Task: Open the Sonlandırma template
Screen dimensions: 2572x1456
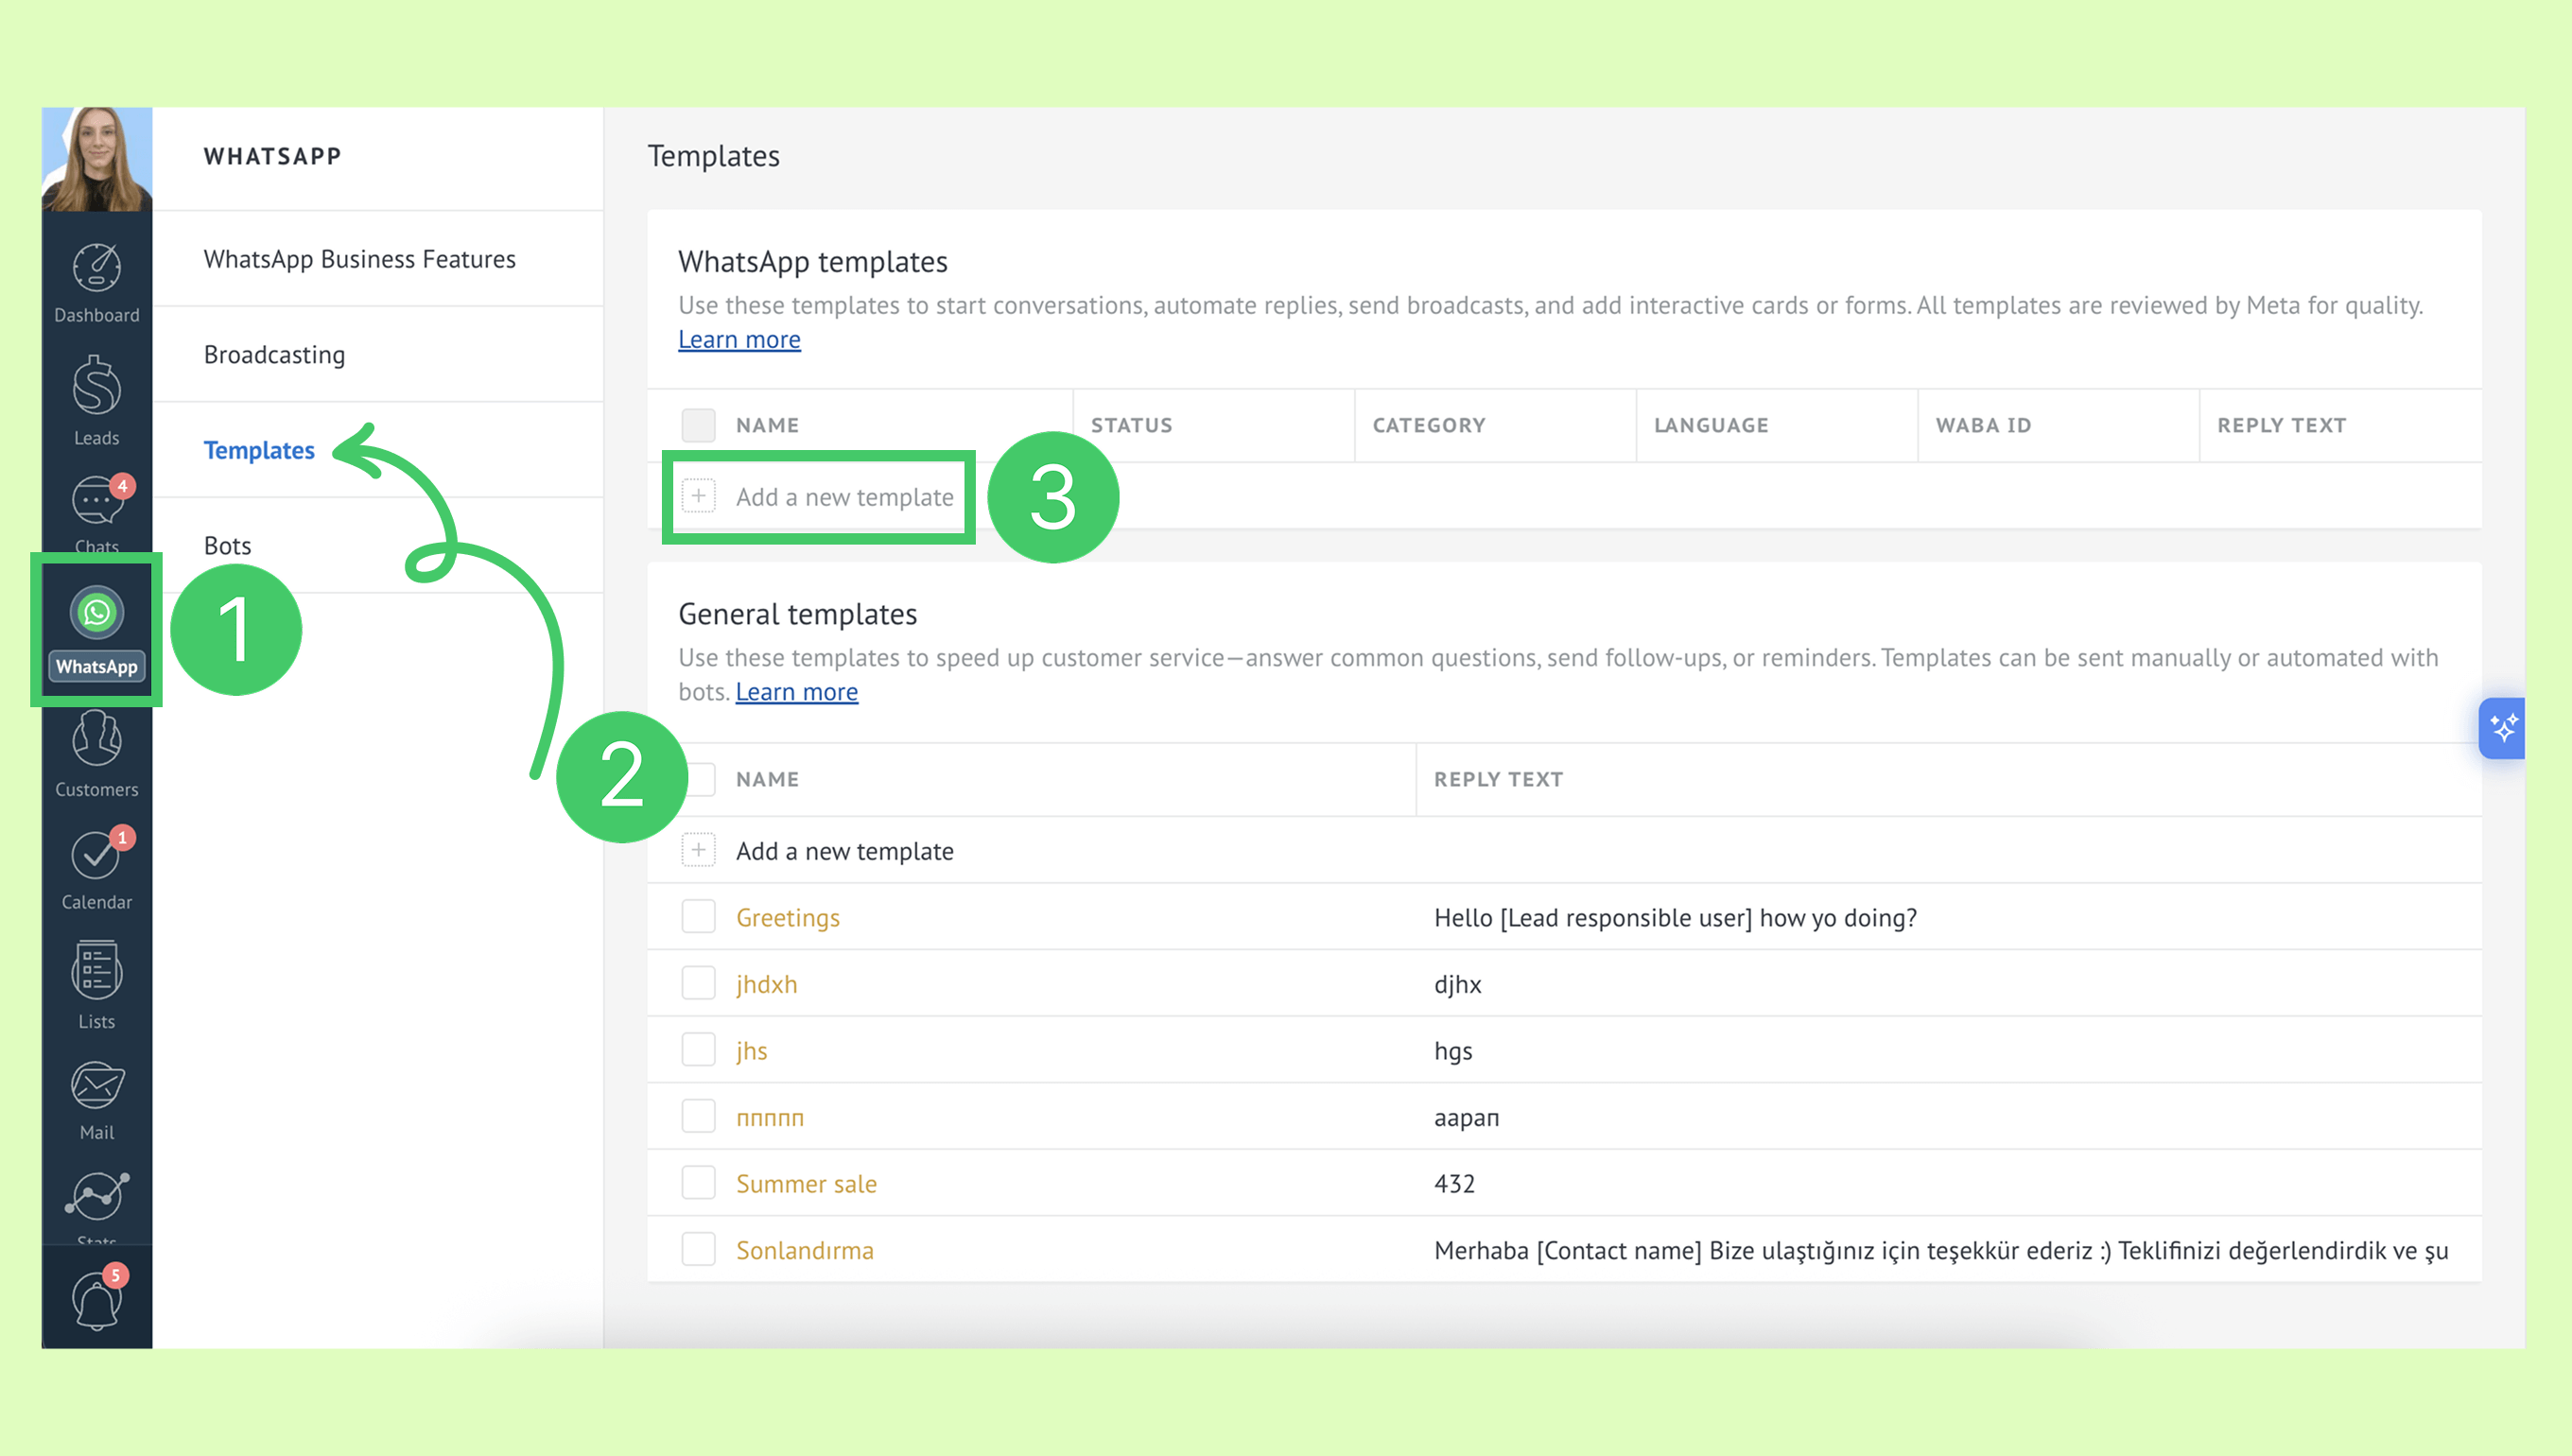Action: (804, 1251)
